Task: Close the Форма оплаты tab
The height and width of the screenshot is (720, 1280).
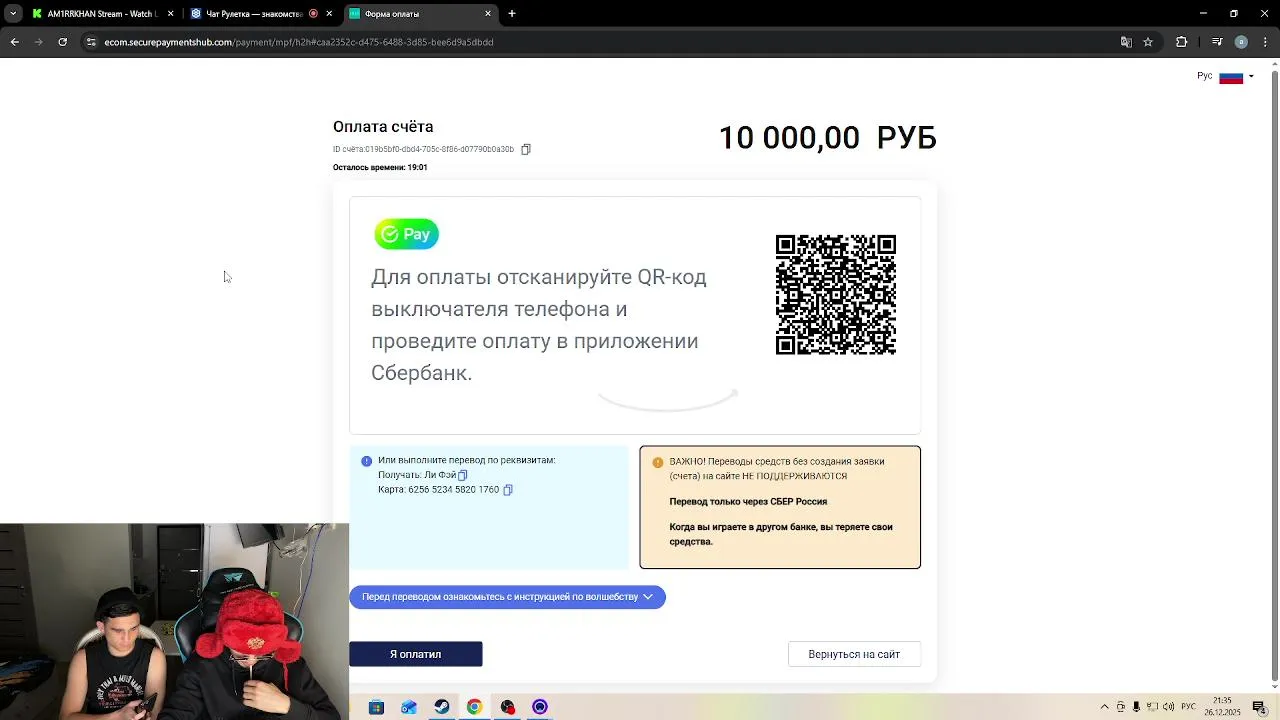Action: (488, 14)
